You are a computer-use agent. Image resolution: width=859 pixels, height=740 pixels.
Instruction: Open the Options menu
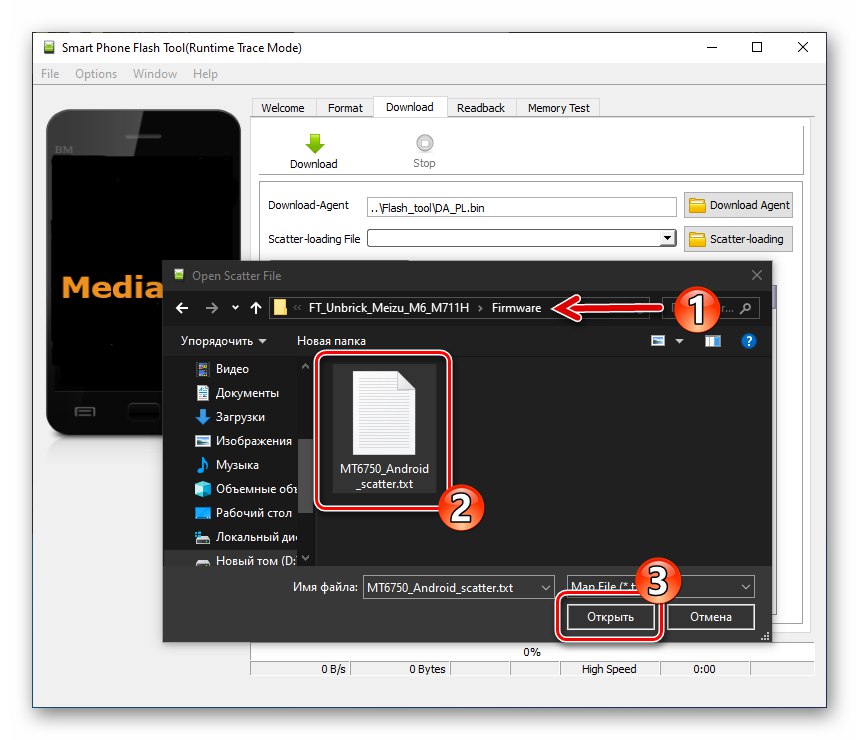tap(96, 74)
